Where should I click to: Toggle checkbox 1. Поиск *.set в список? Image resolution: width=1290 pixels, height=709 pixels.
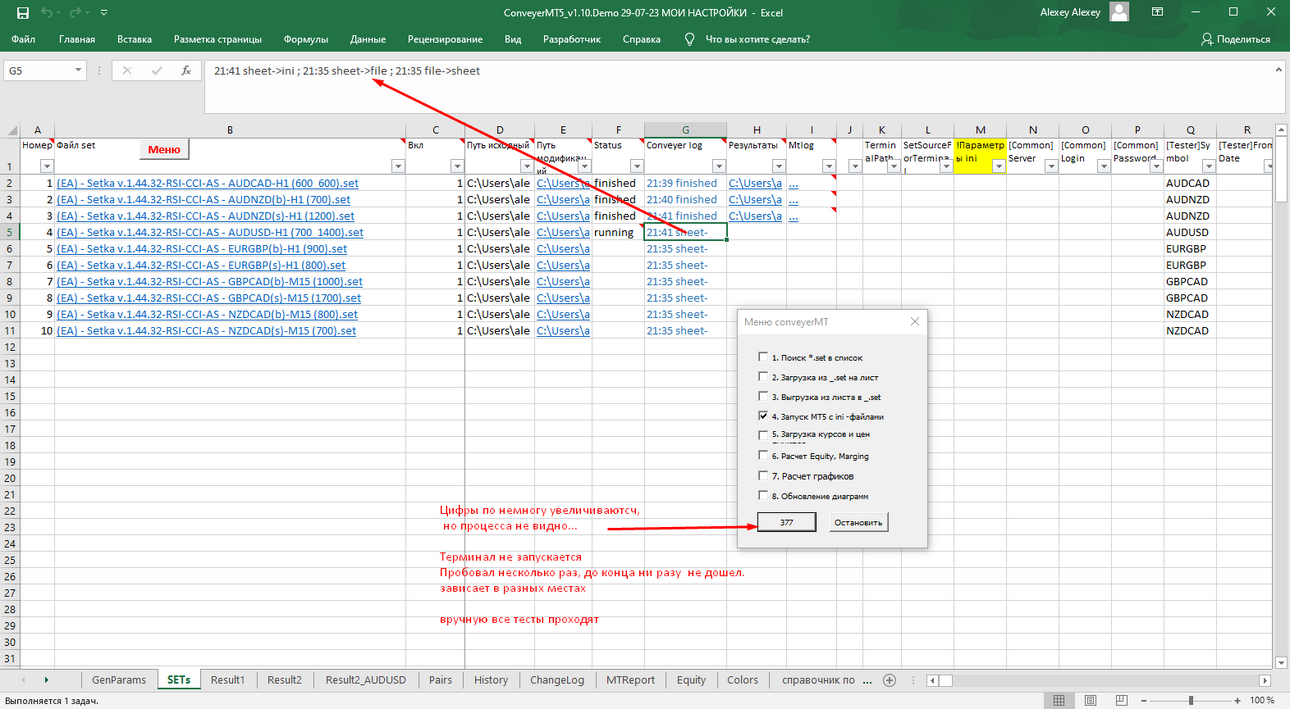click(x=763, y=357)
